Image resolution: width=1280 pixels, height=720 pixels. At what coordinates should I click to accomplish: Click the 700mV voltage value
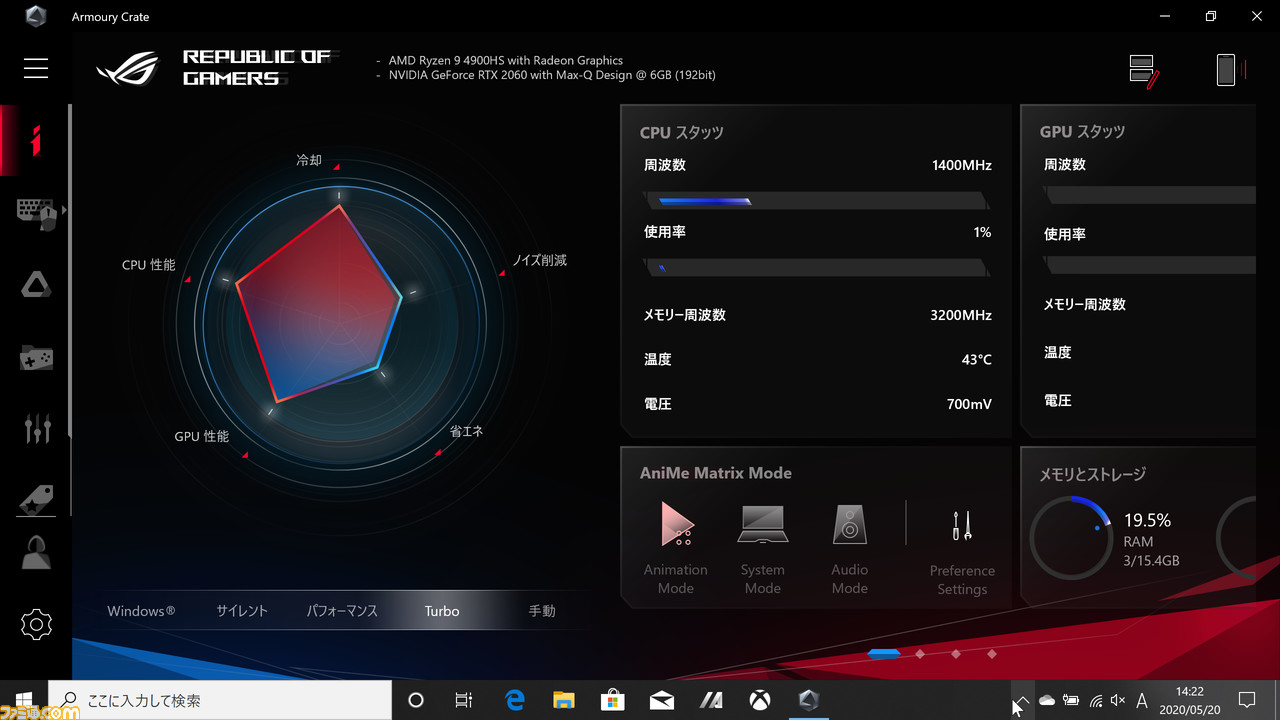point(968,404)
